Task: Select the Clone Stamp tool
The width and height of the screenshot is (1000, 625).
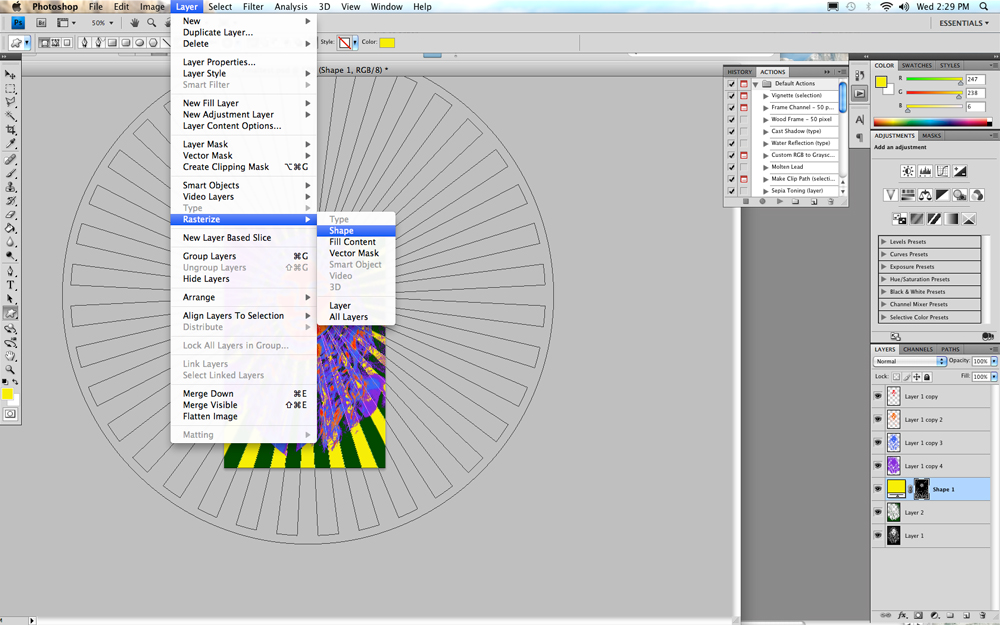Action: coord(10,187)
